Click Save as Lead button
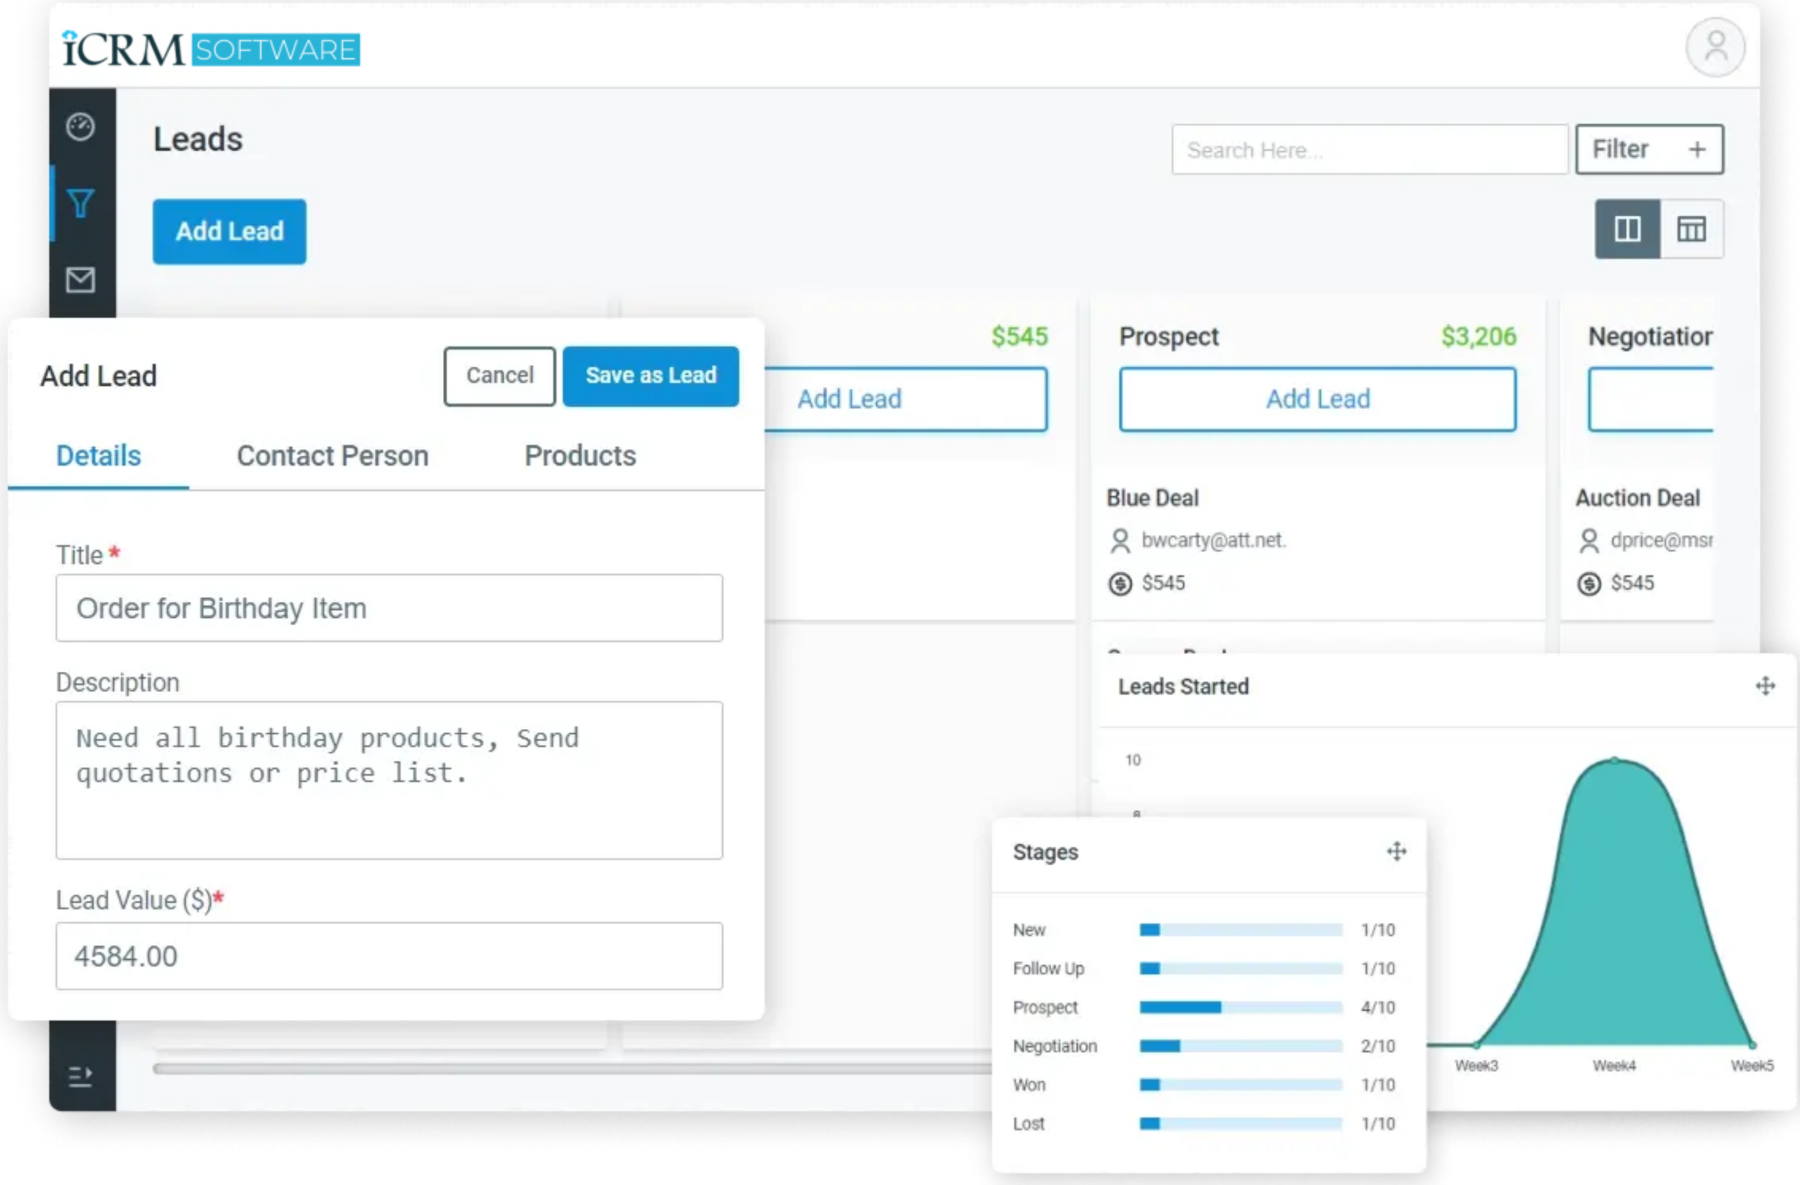 [650, 376]
